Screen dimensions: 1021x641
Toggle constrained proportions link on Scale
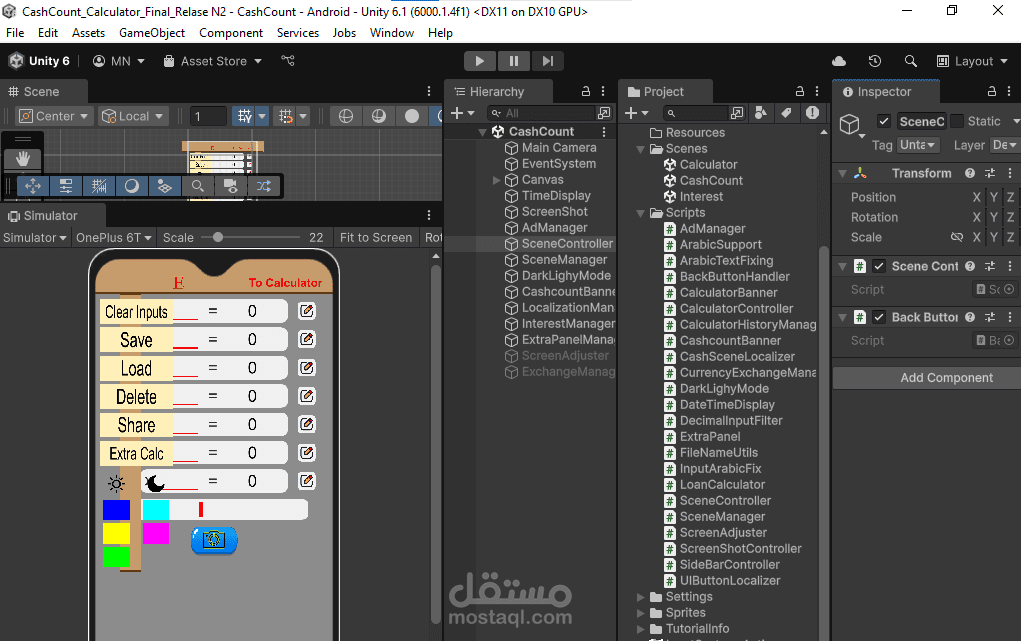pos(957,237)
